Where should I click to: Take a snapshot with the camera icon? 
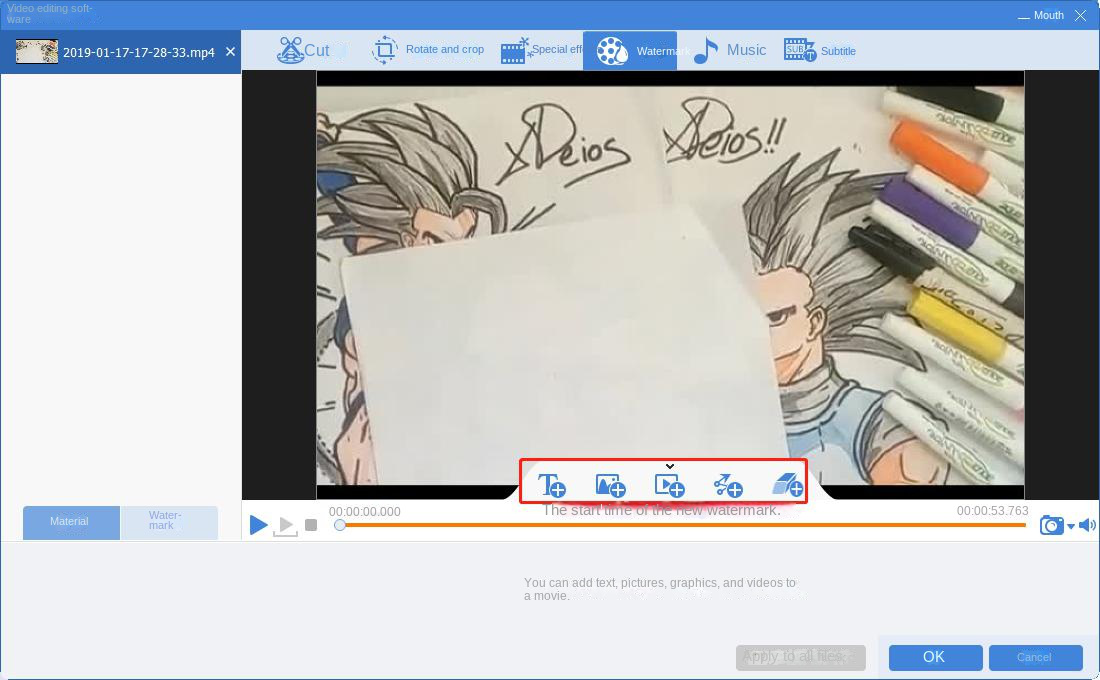pos(1051,525)
